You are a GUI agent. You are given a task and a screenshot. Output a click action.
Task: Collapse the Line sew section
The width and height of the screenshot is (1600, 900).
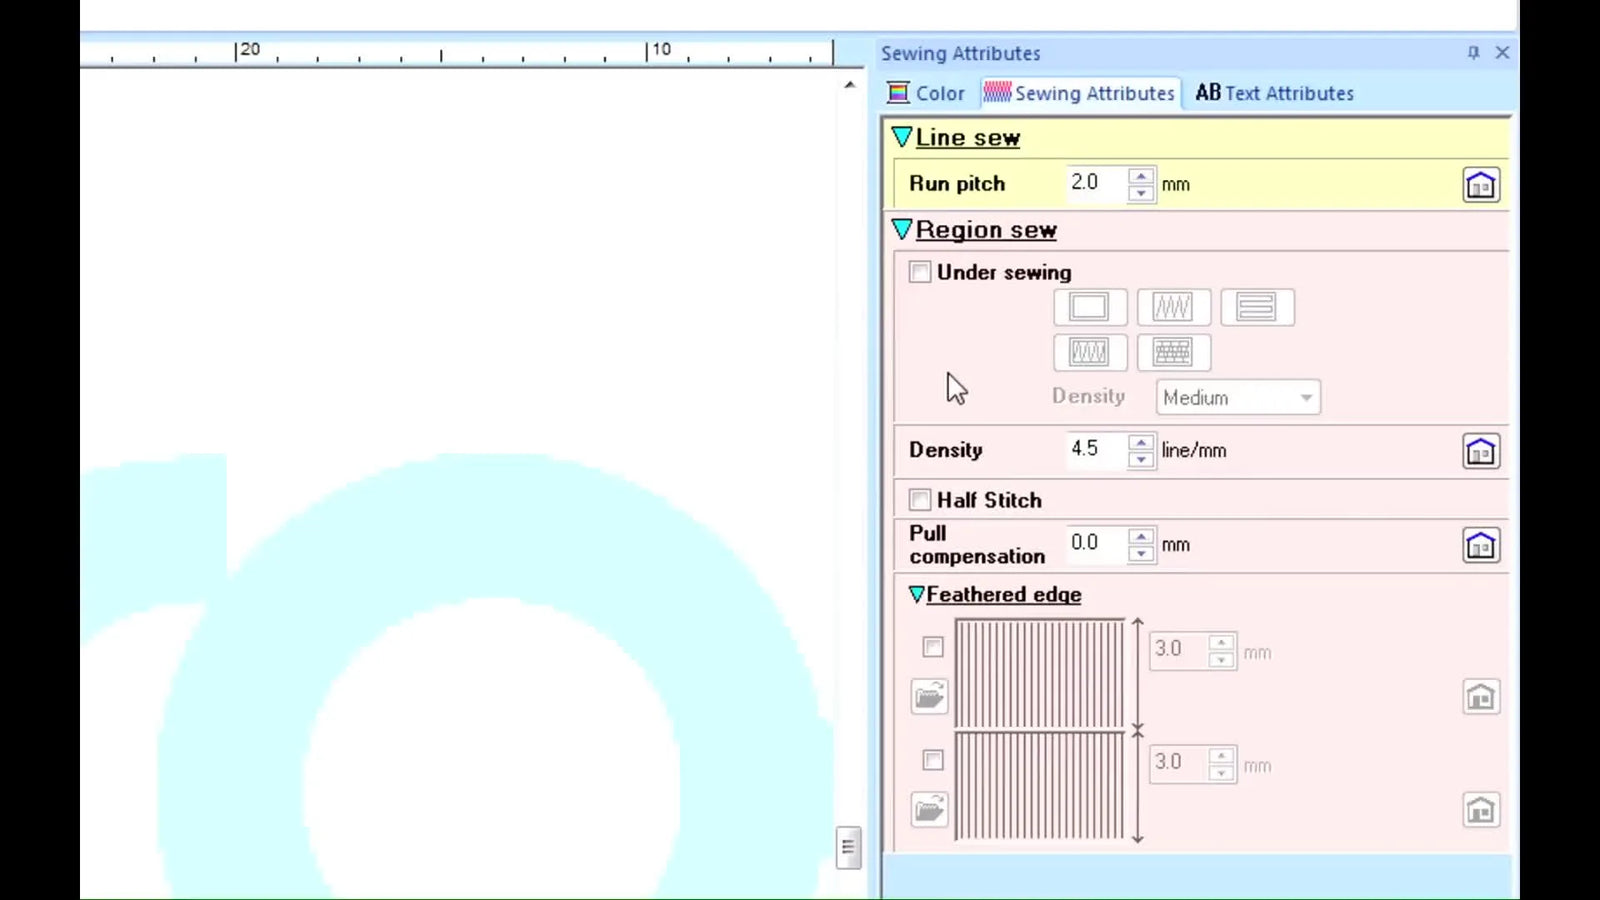[x=902, y=137]
